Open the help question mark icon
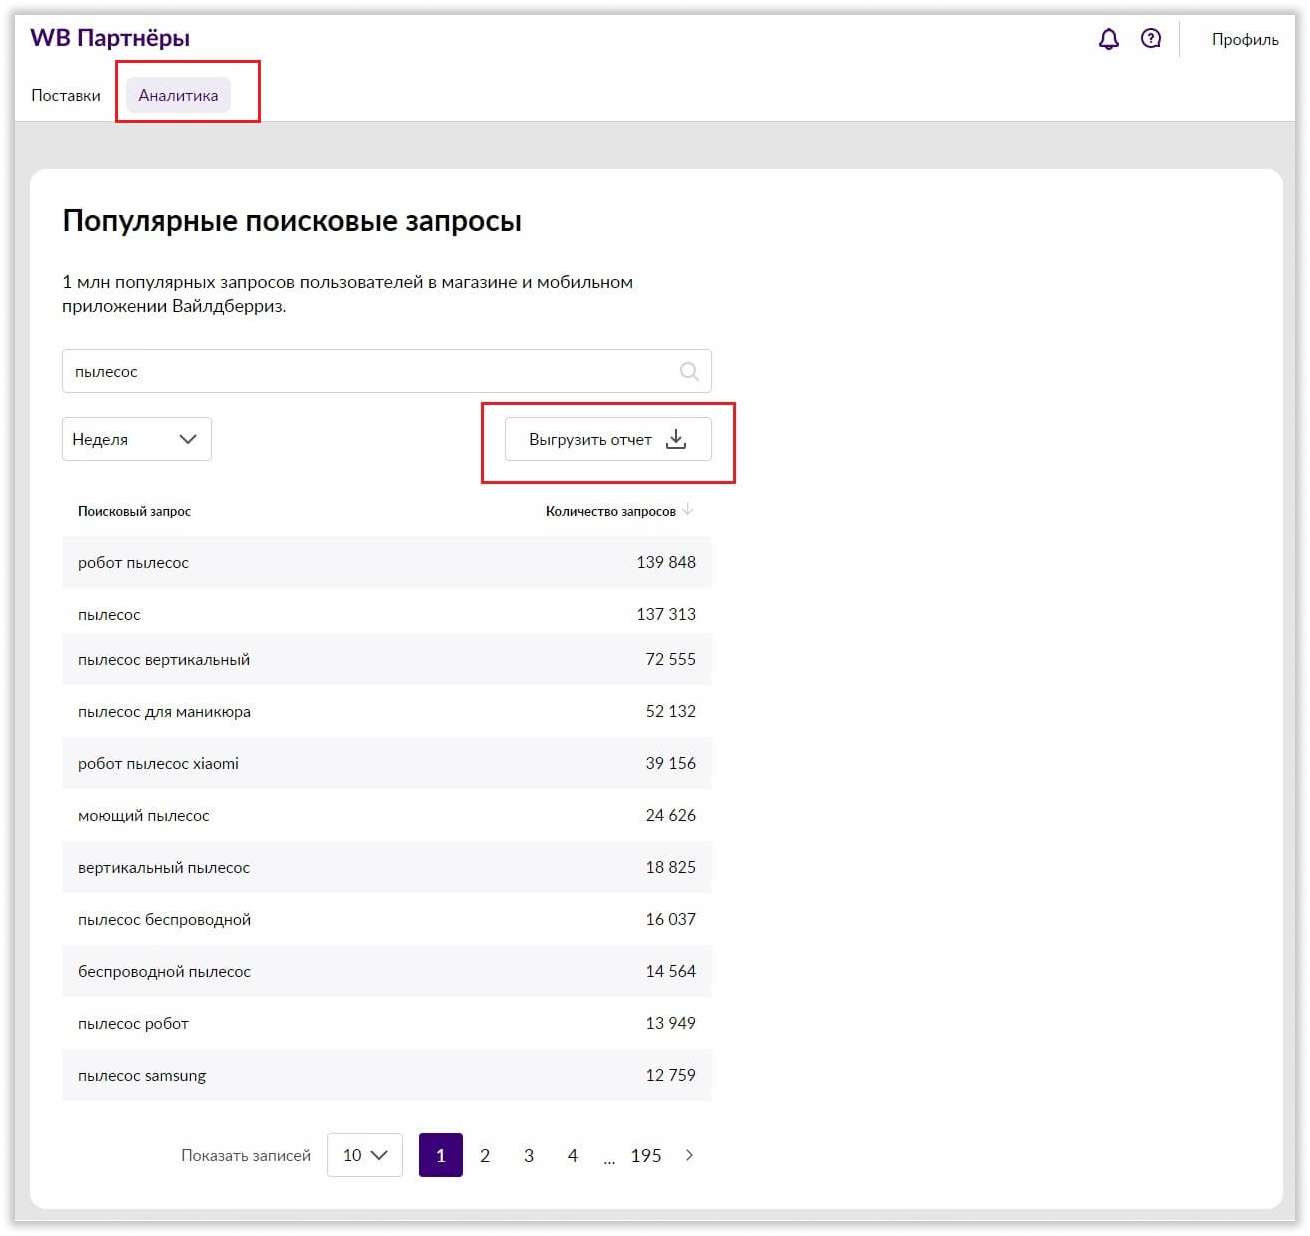 pos(1151,39)
